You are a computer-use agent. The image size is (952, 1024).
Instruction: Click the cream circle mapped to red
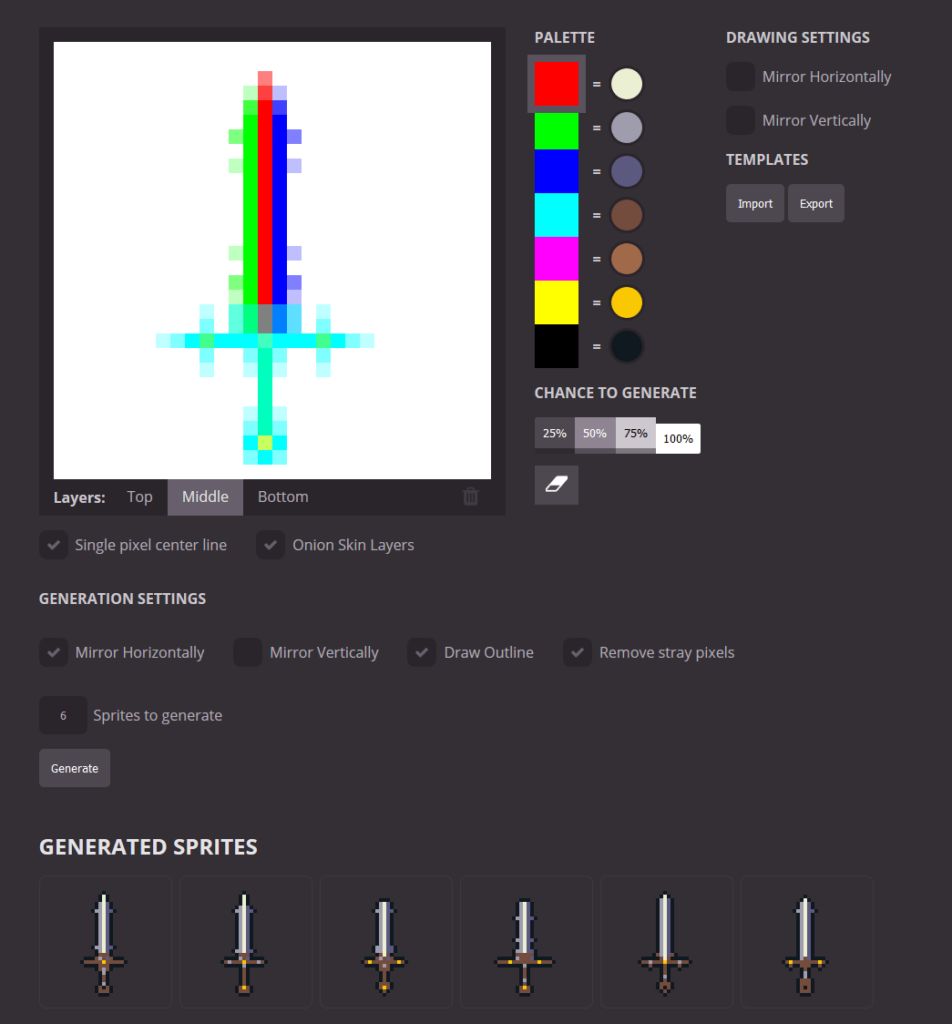click(627, 83)
